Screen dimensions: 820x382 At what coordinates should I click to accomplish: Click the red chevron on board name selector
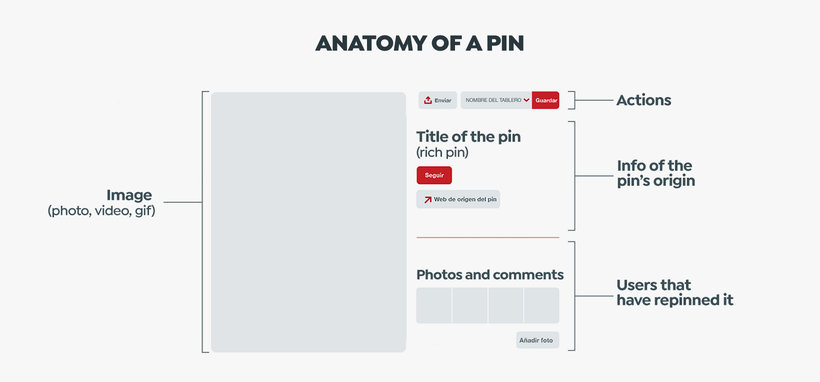(526, 100)
